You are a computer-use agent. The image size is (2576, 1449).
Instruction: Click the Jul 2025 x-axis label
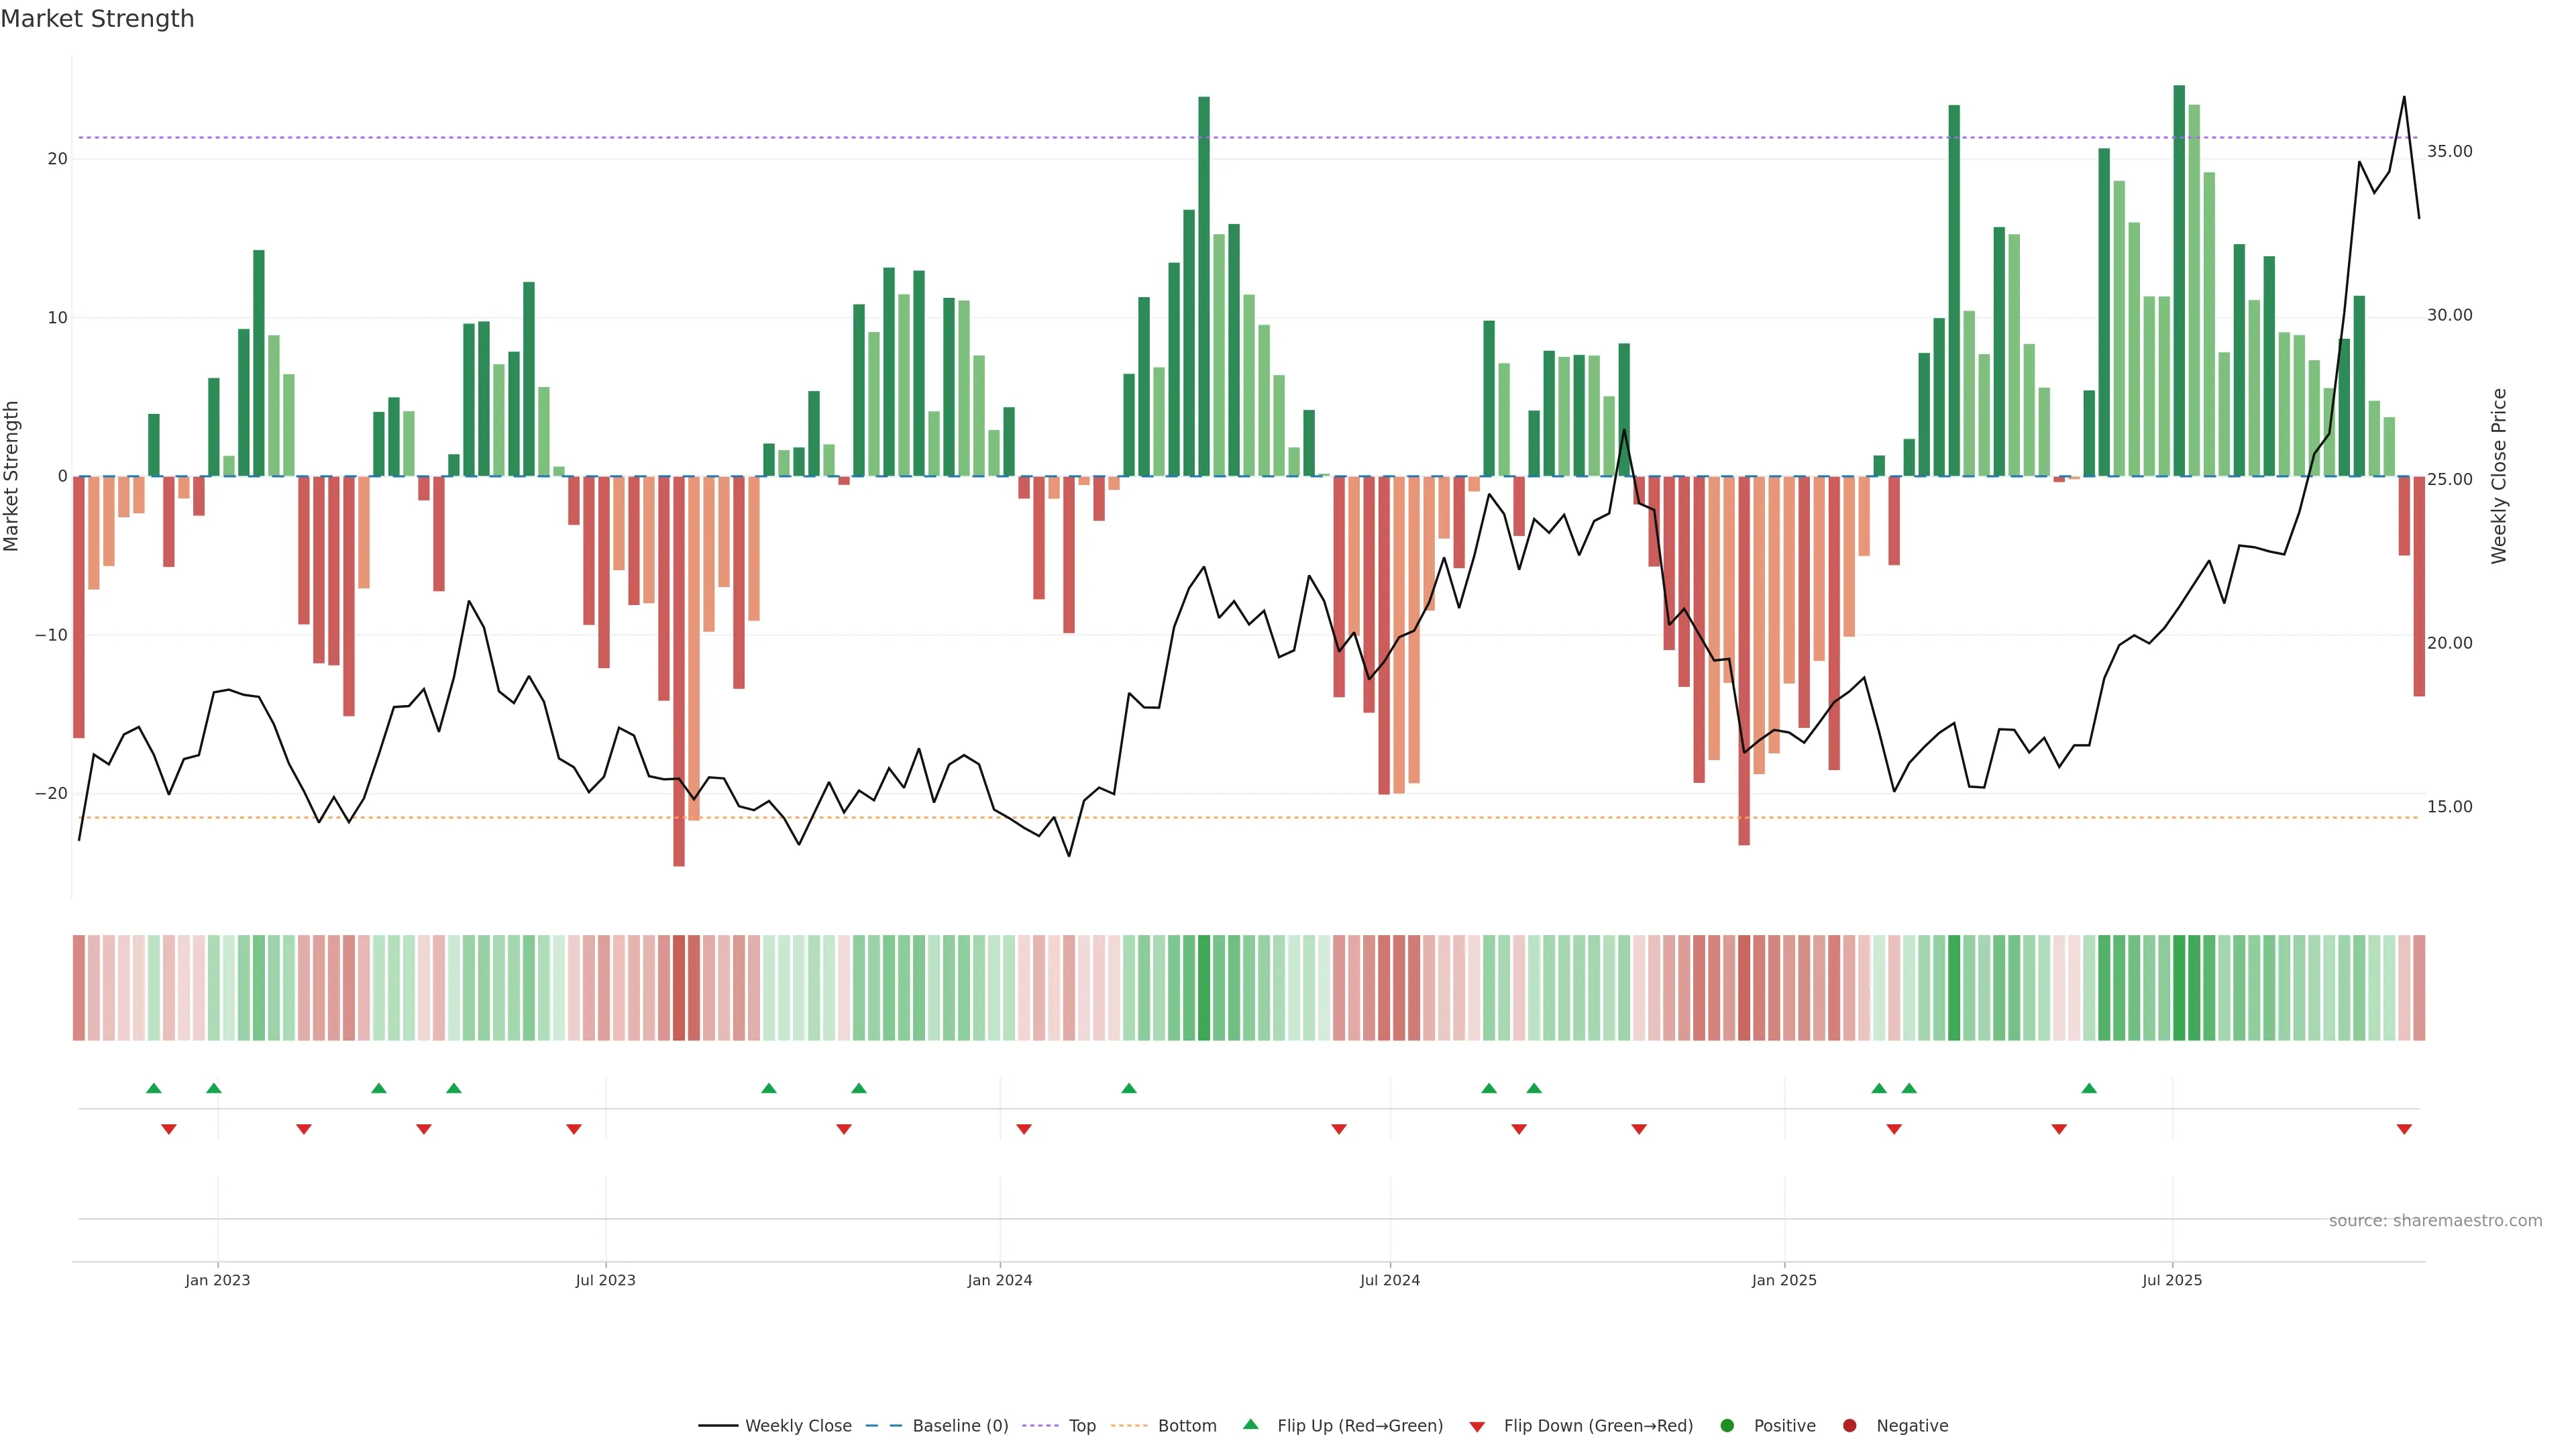[x=2171, y=1280]
